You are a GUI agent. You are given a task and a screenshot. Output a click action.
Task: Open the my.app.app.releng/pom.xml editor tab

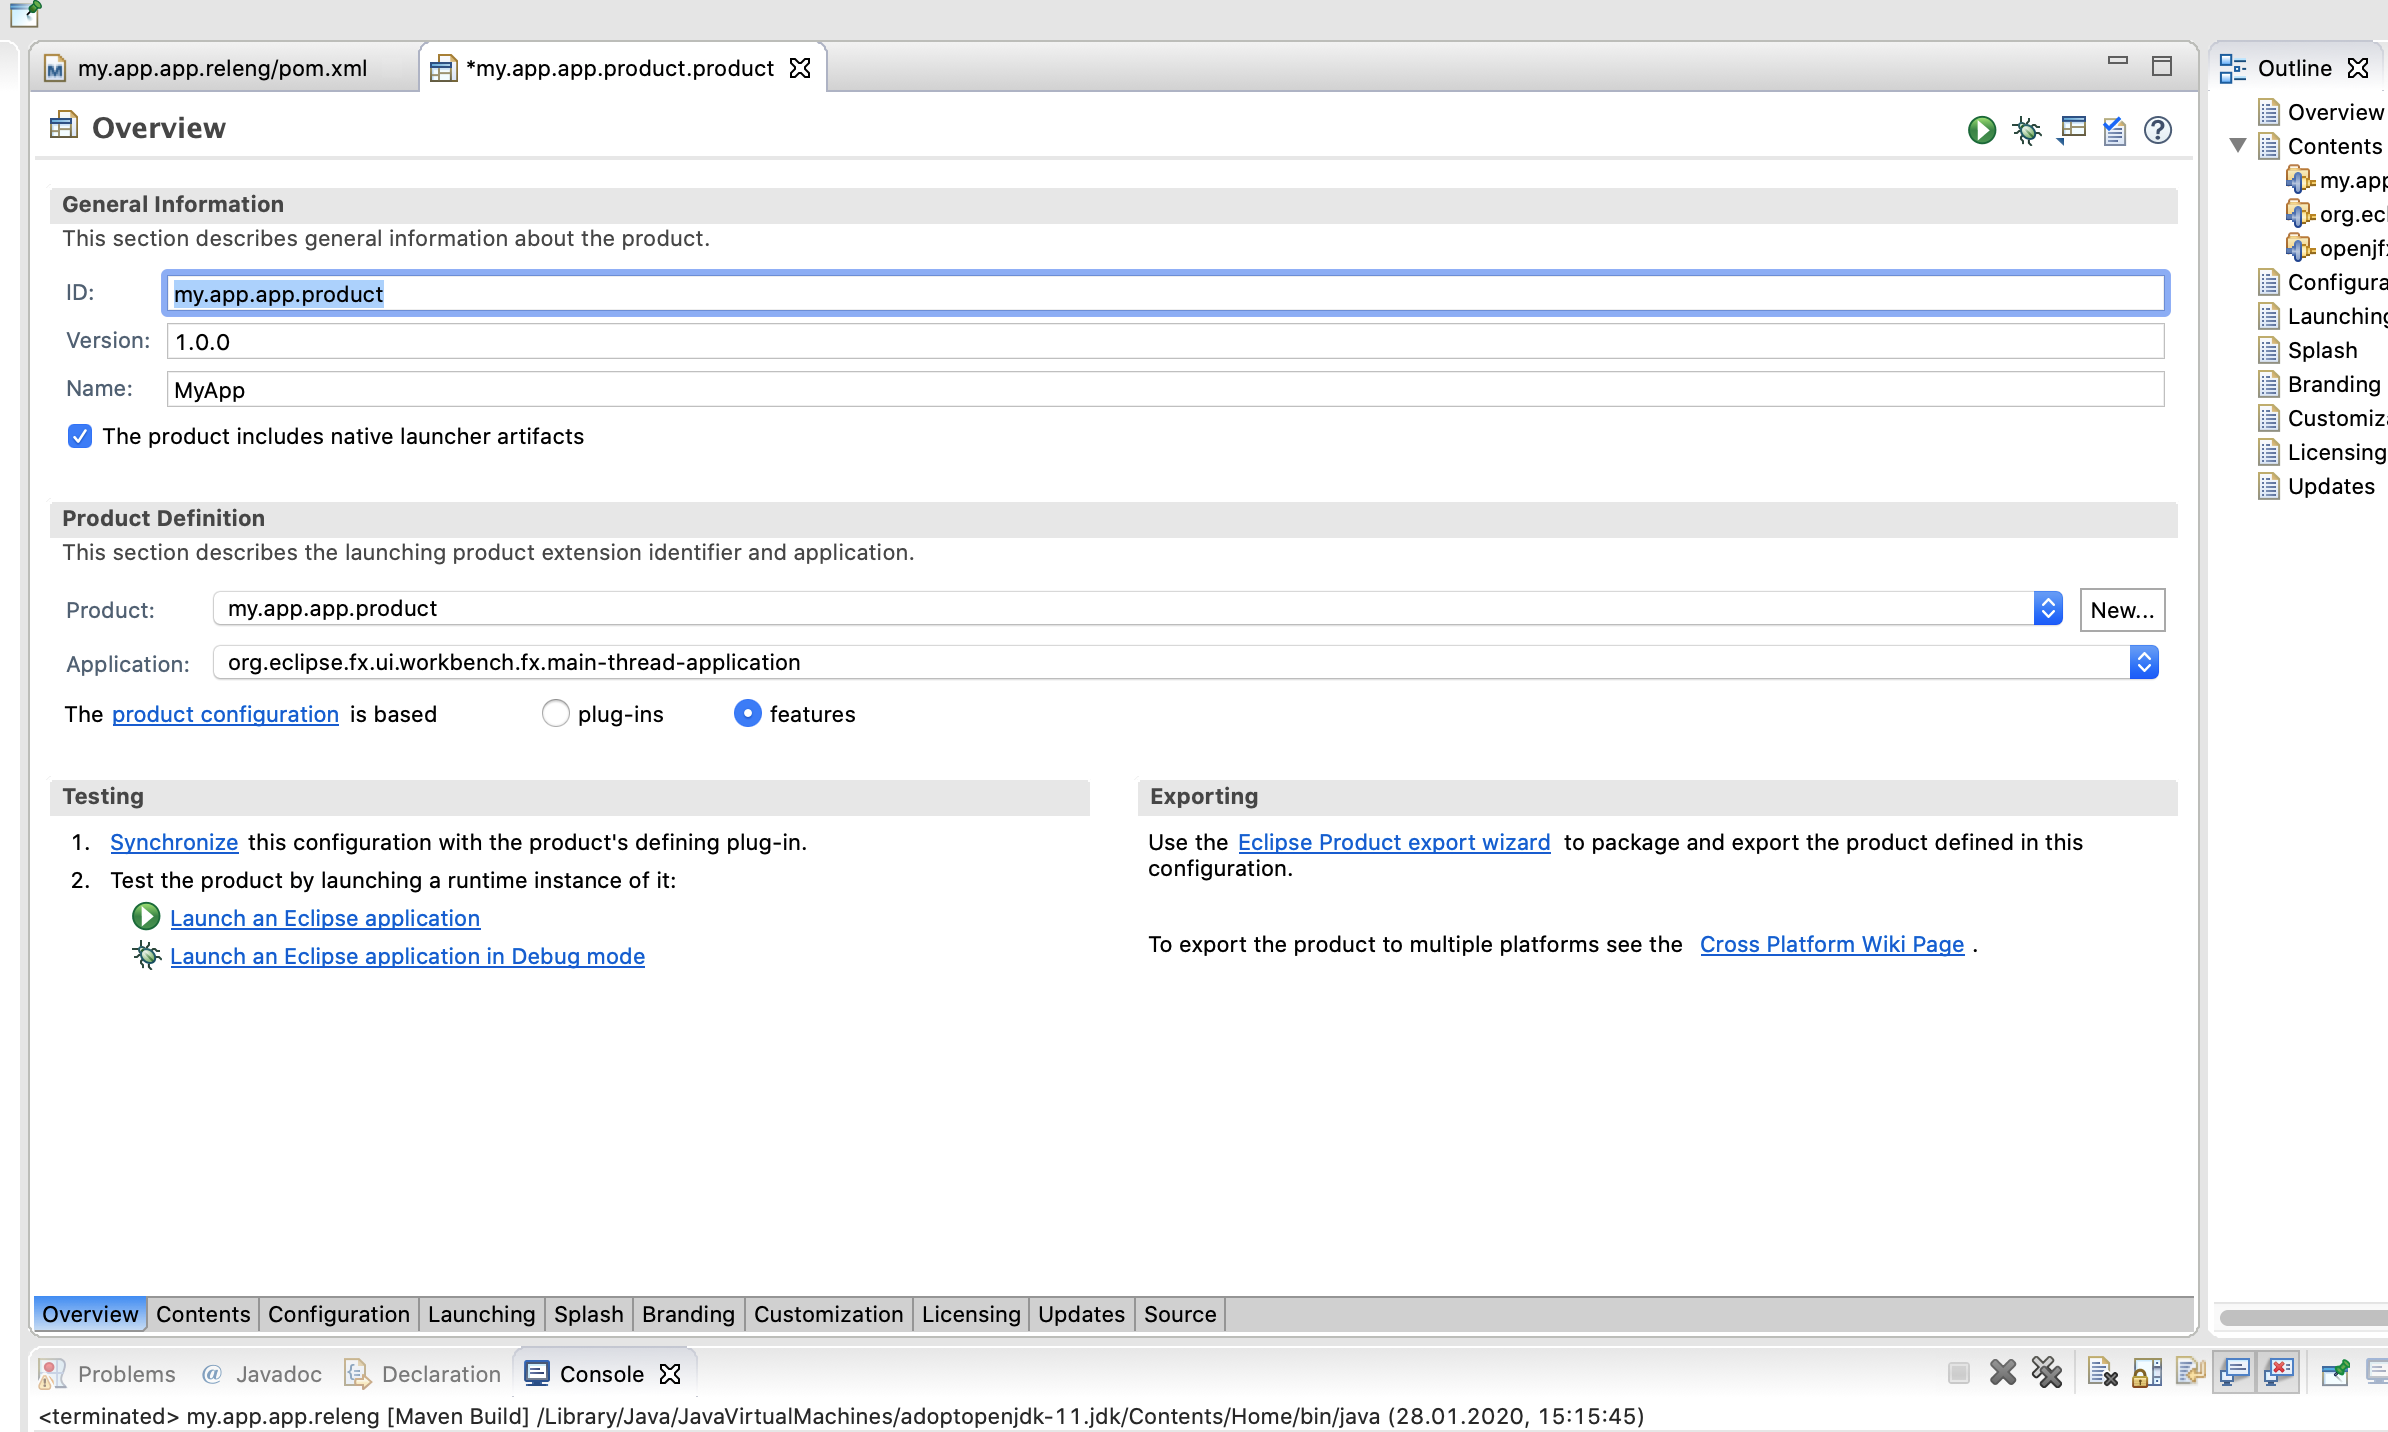pyautogui.click(x=222, y=68)
